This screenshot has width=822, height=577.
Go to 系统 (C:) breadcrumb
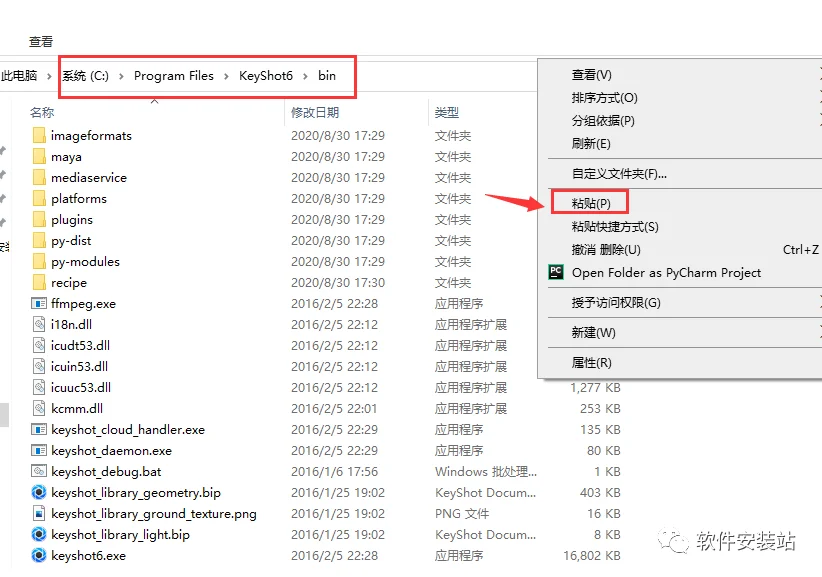coord(85,75)
